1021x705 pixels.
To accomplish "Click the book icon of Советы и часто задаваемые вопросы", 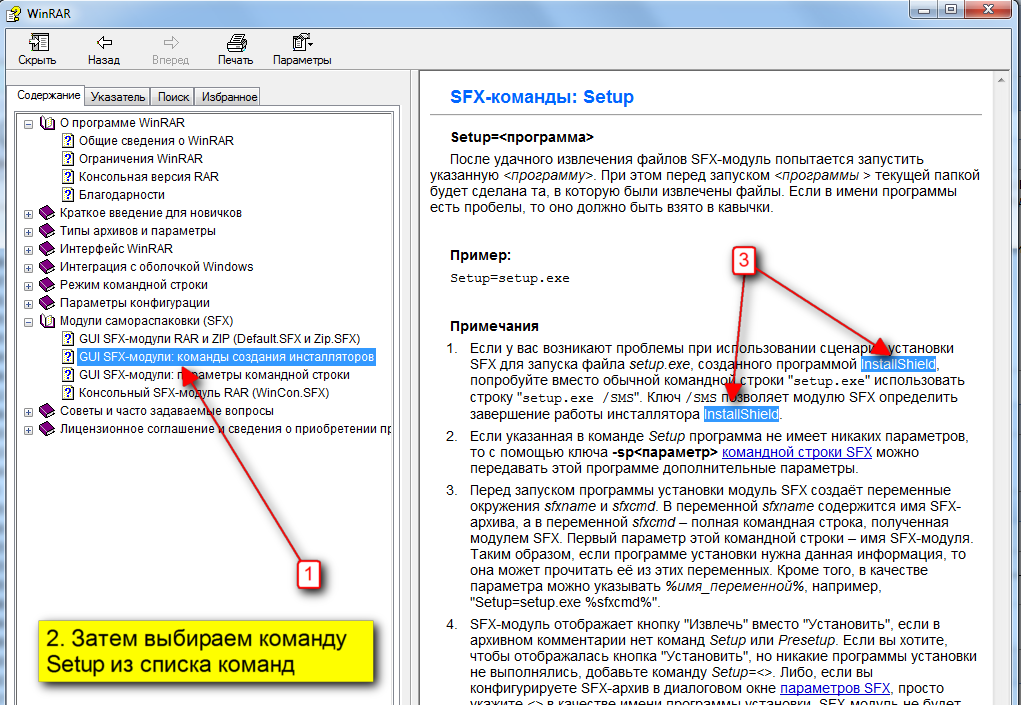I will click(47, 411).
